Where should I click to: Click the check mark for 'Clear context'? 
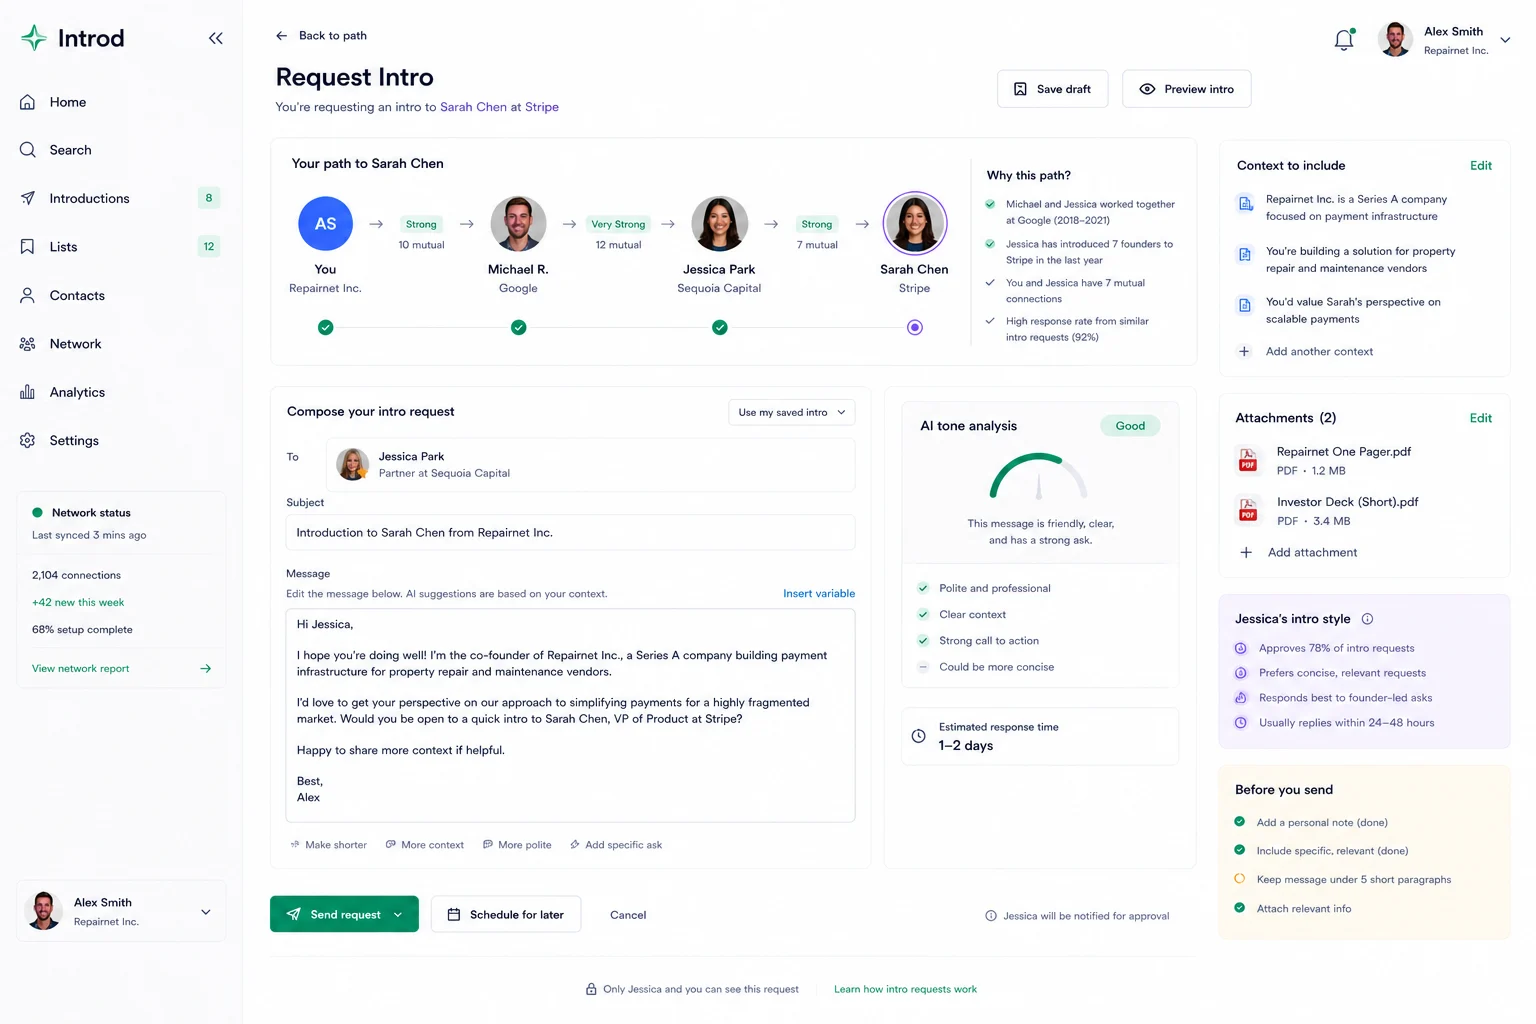tap(923, 614)
